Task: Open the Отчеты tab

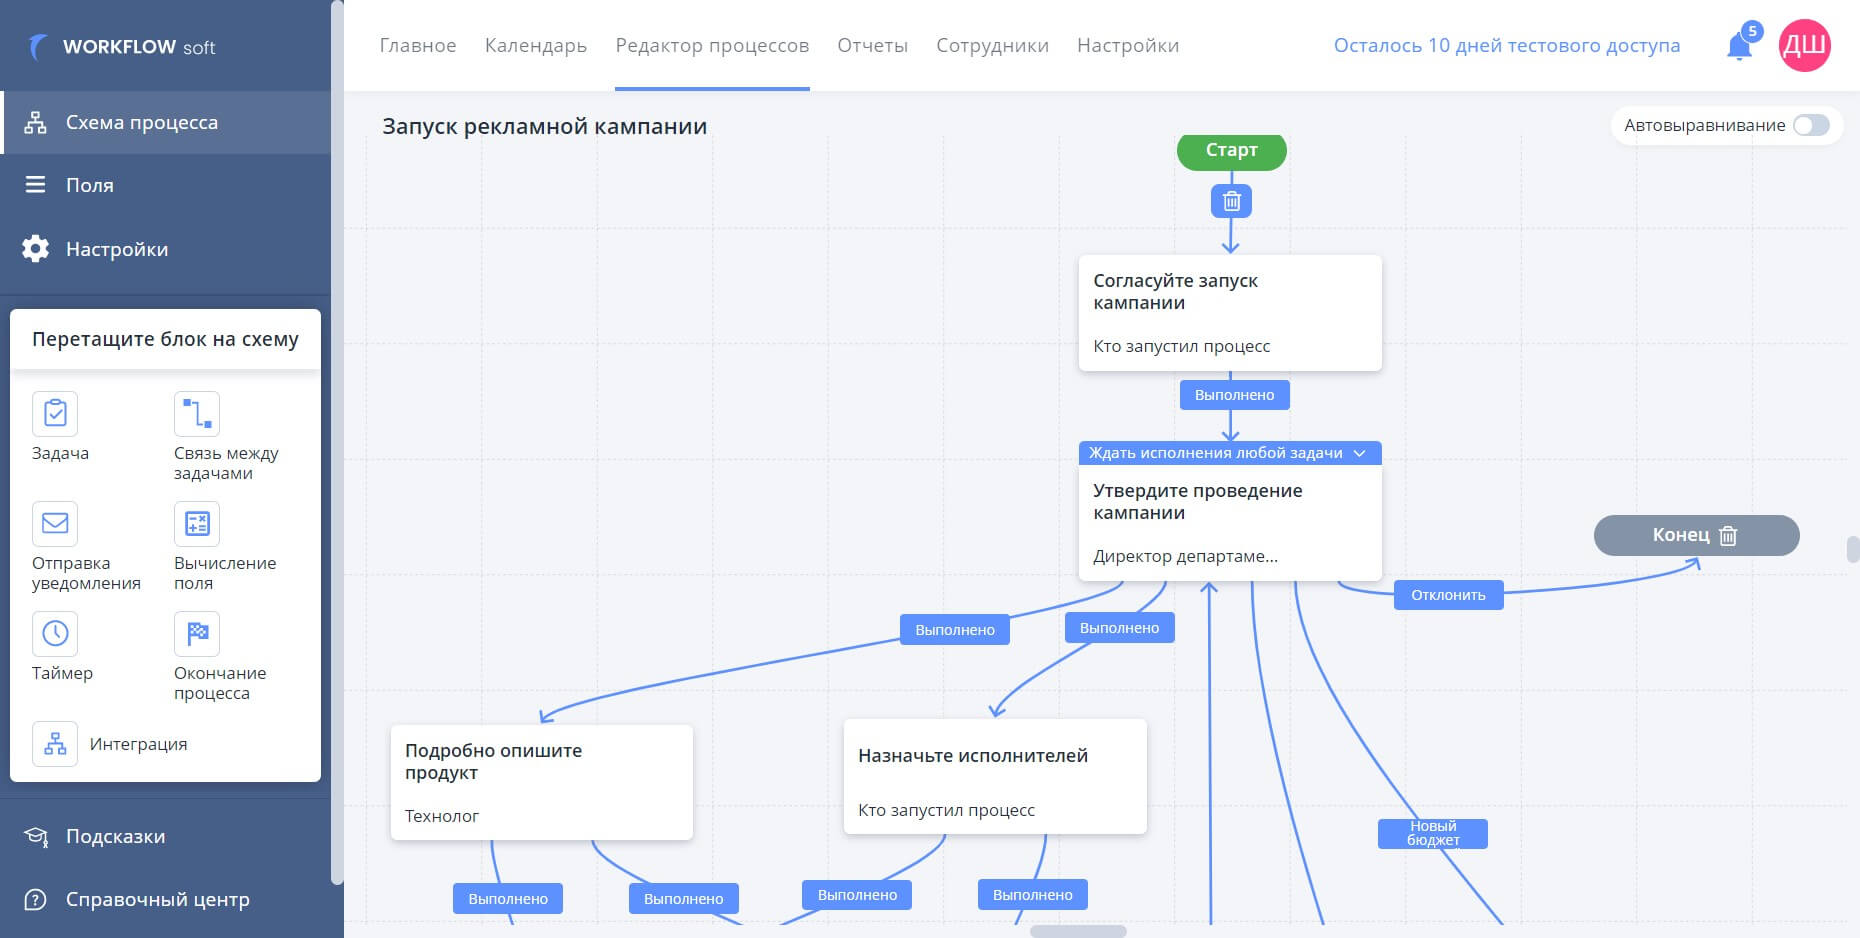Action: click(x=873, y=45)
